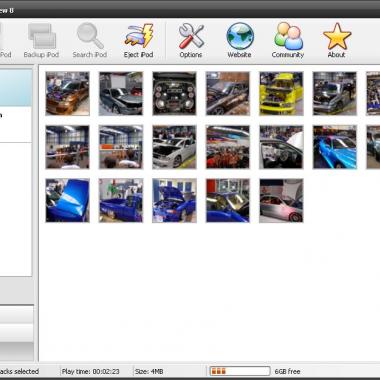380x380 pixels.
Task: Select the yellow car thumbnail
Action: coord(281,94)
